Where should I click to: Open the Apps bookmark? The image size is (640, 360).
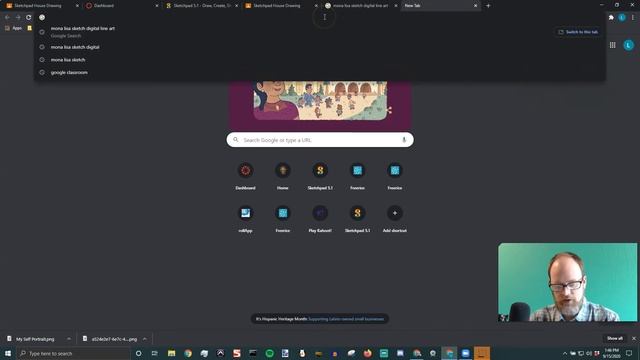tap(13, 28)
